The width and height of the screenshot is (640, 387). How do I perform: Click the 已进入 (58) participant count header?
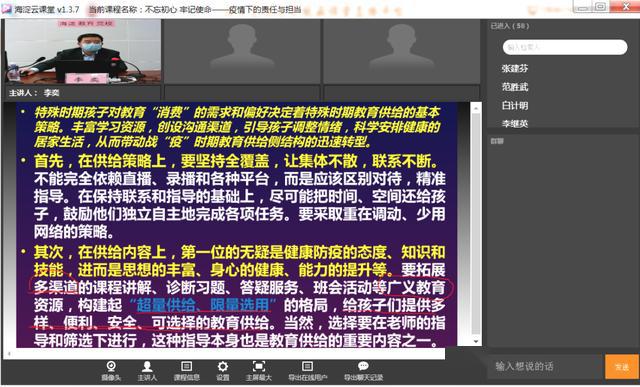tap(509, 26)
